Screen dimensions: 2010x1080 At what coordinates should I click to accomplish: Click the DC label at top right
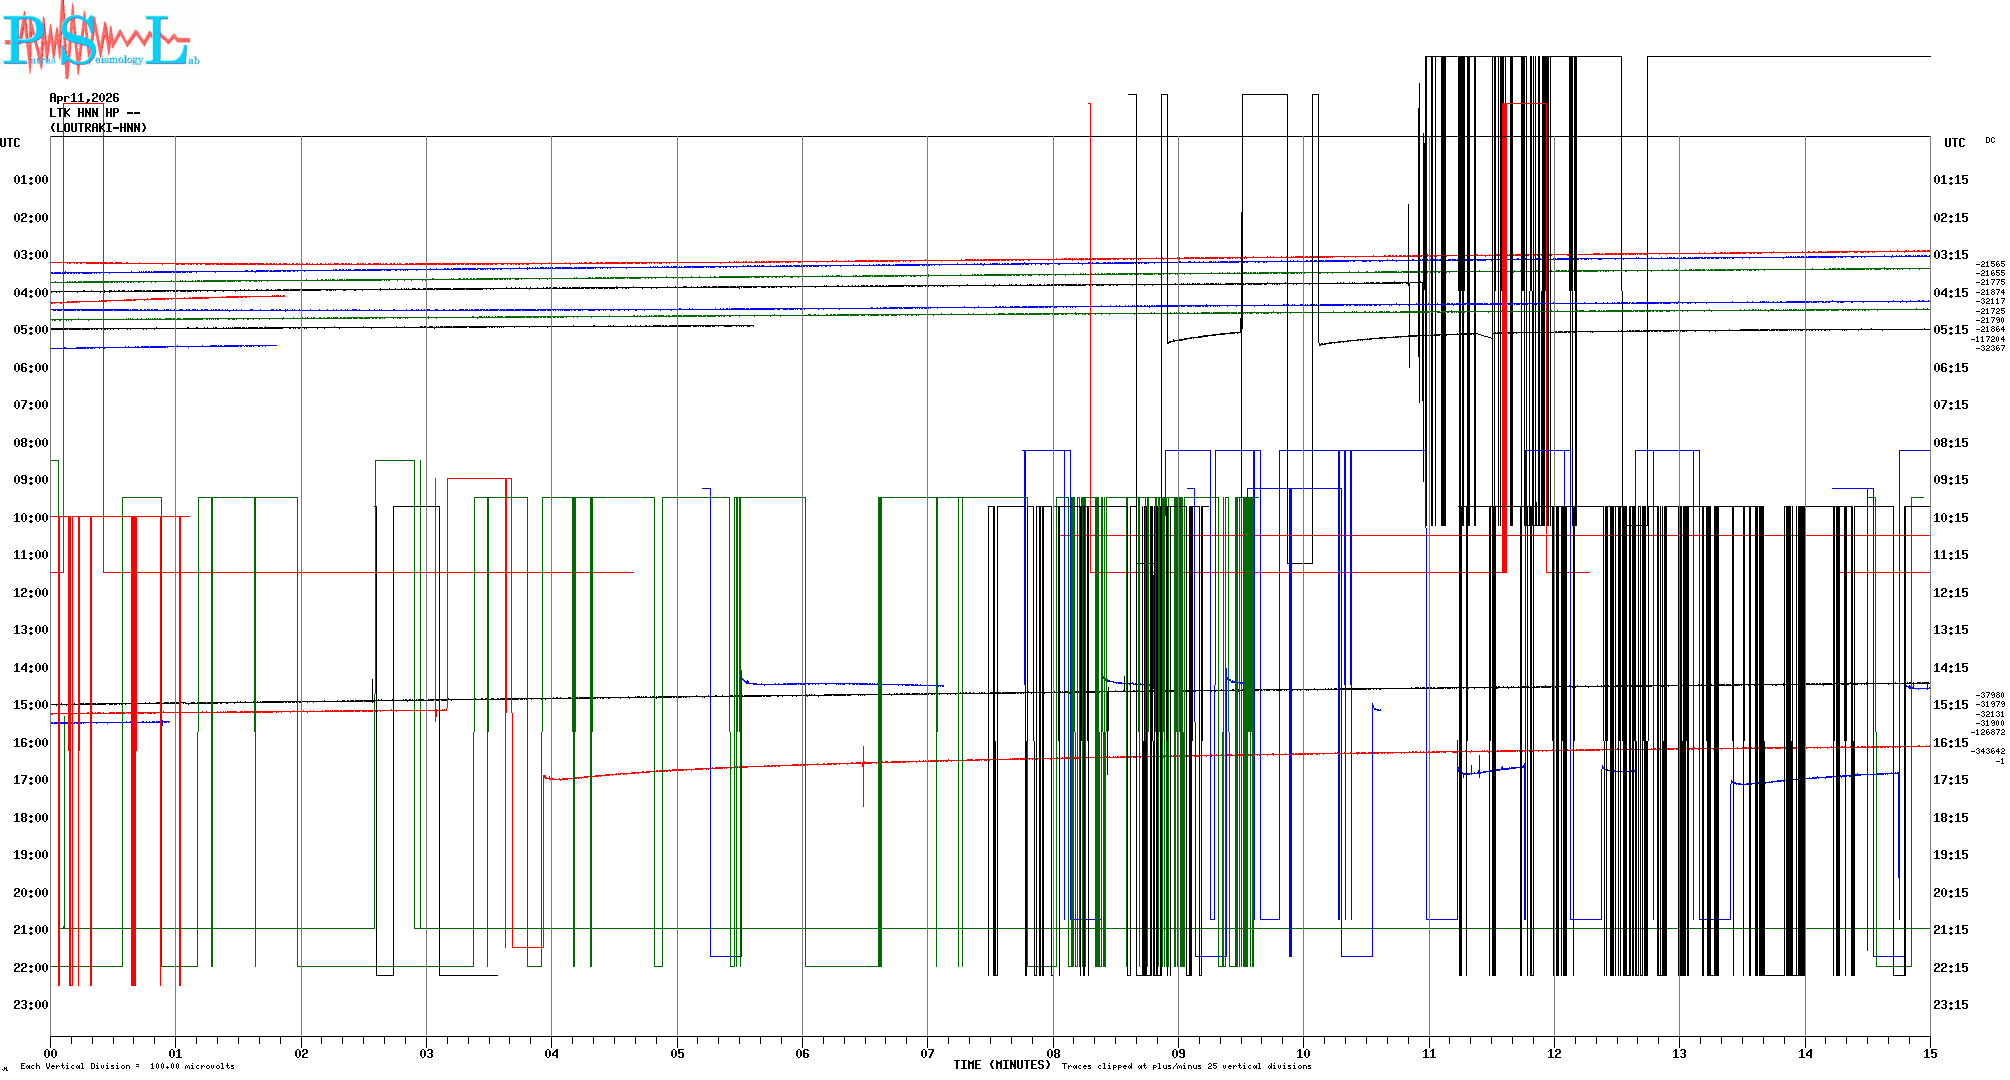click(1990, 141)
